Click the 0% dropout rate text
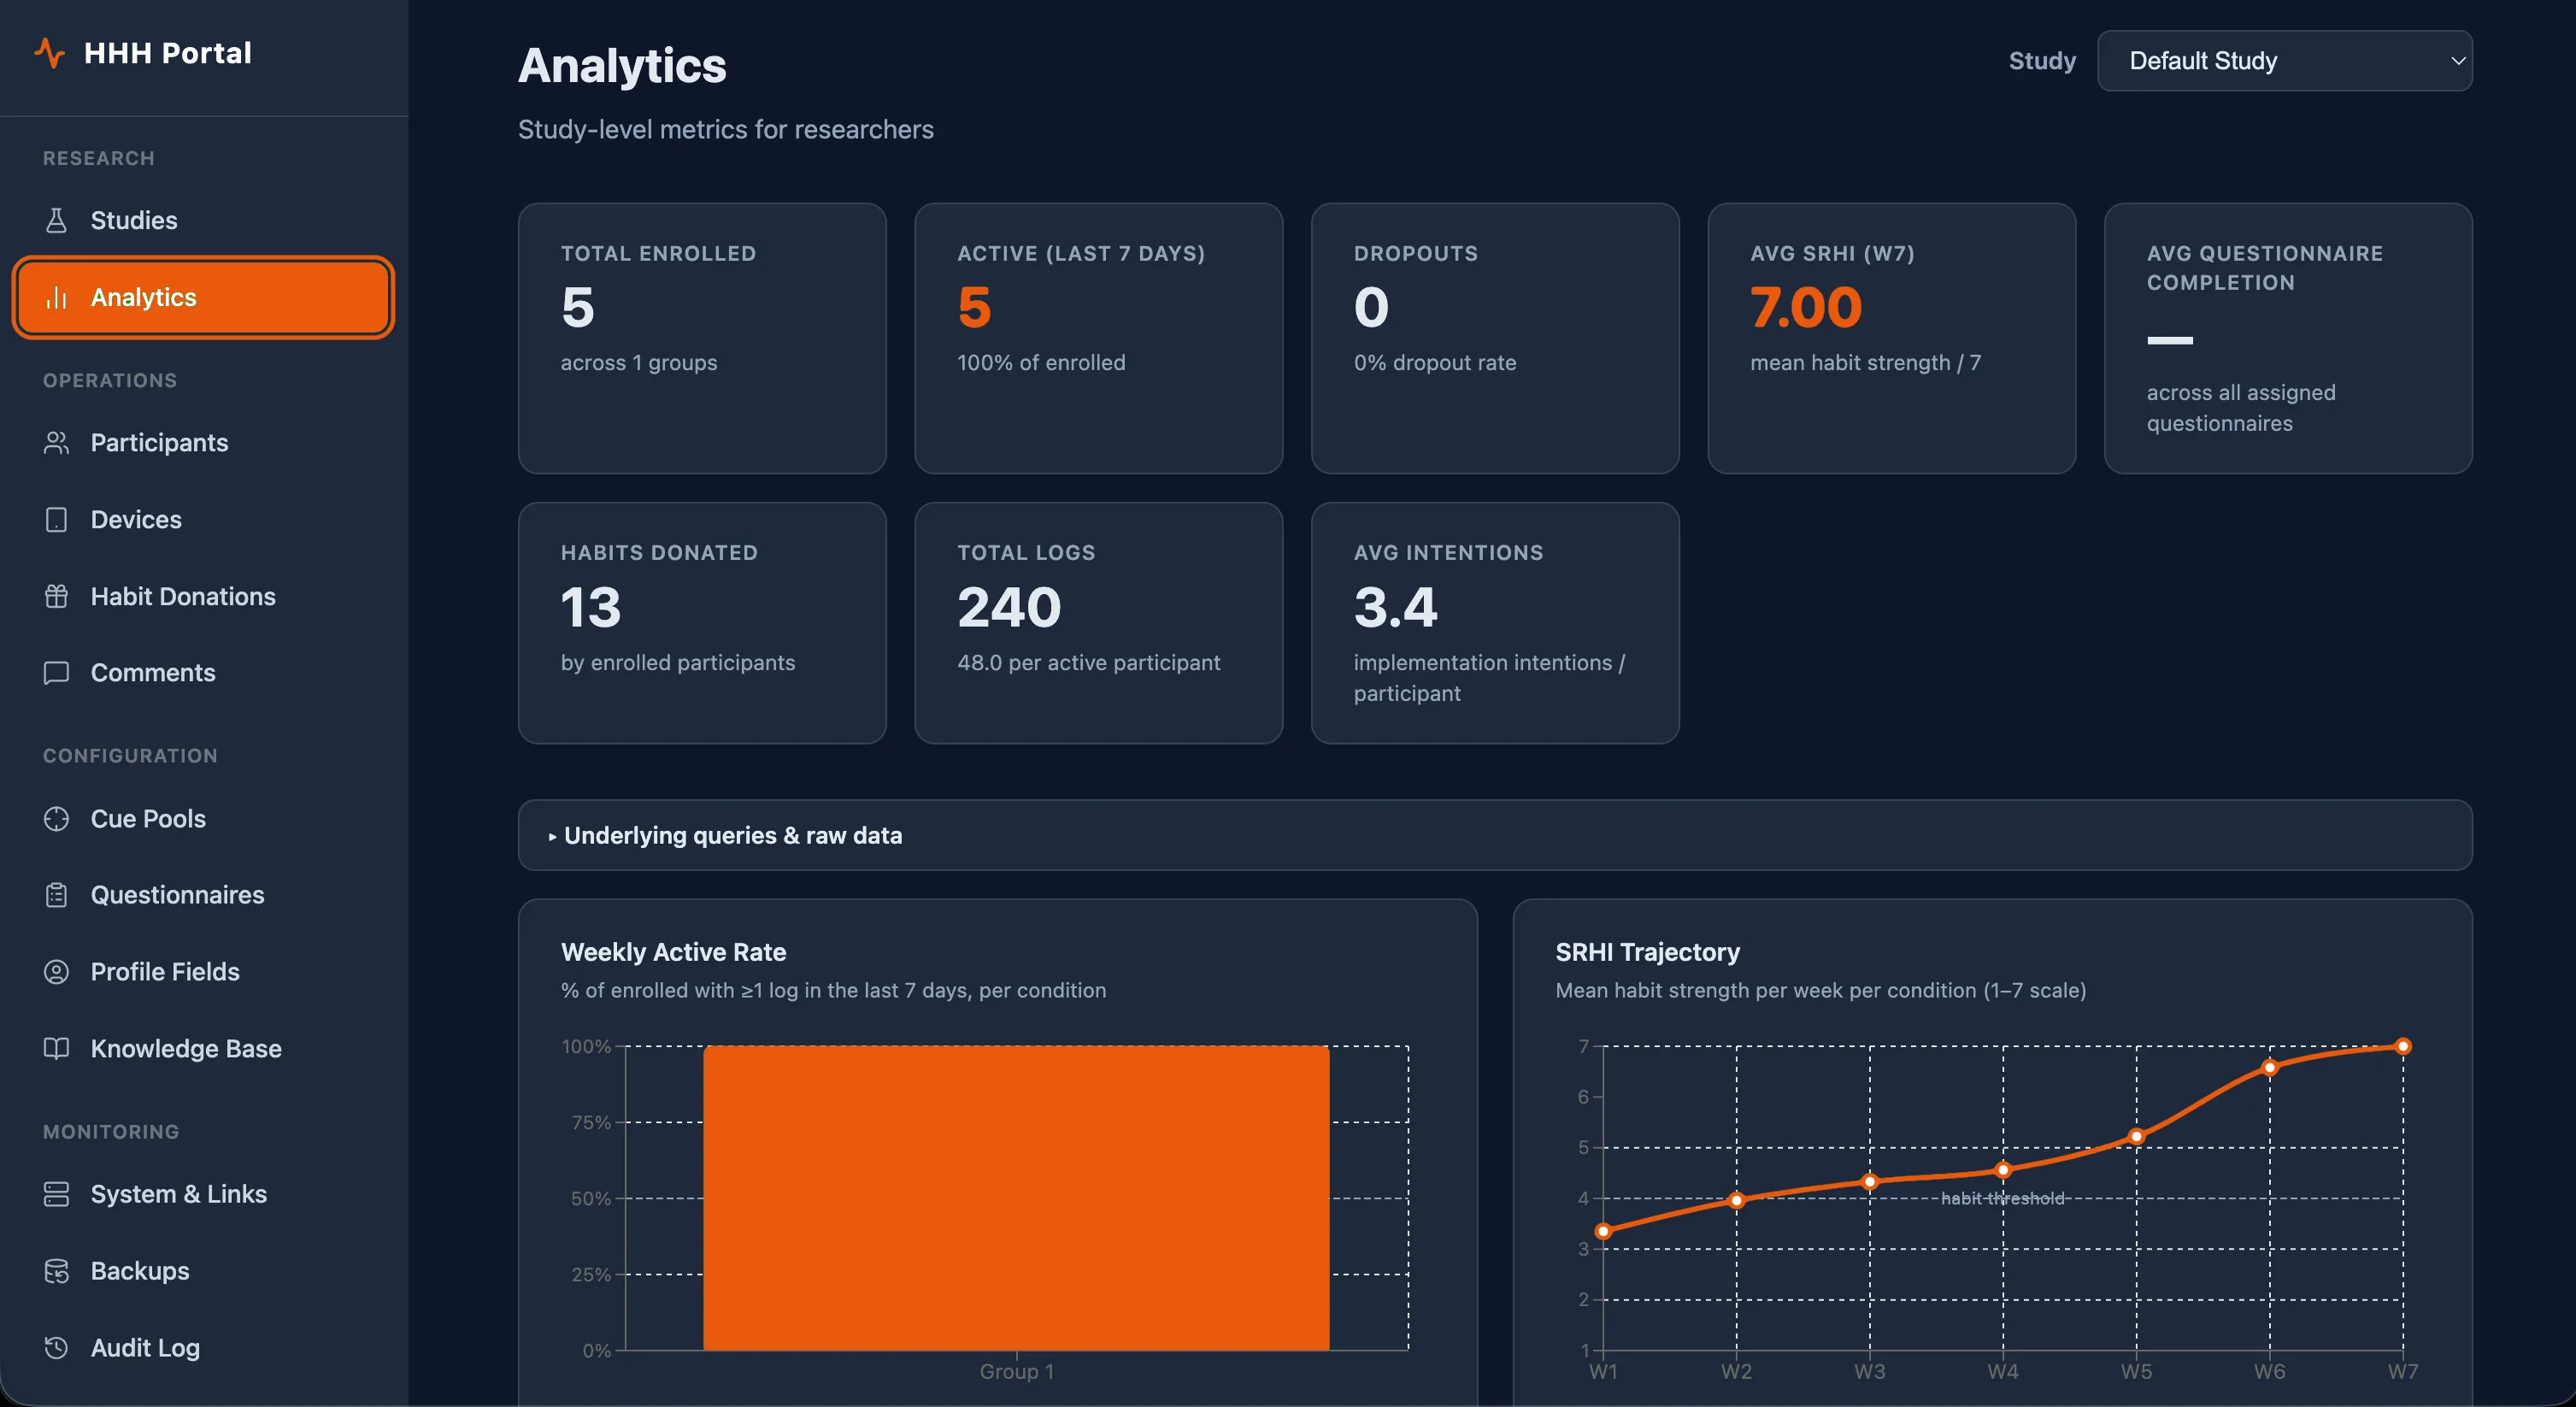Viewport: 2576px width, 1407px height. click(1435, 362)
